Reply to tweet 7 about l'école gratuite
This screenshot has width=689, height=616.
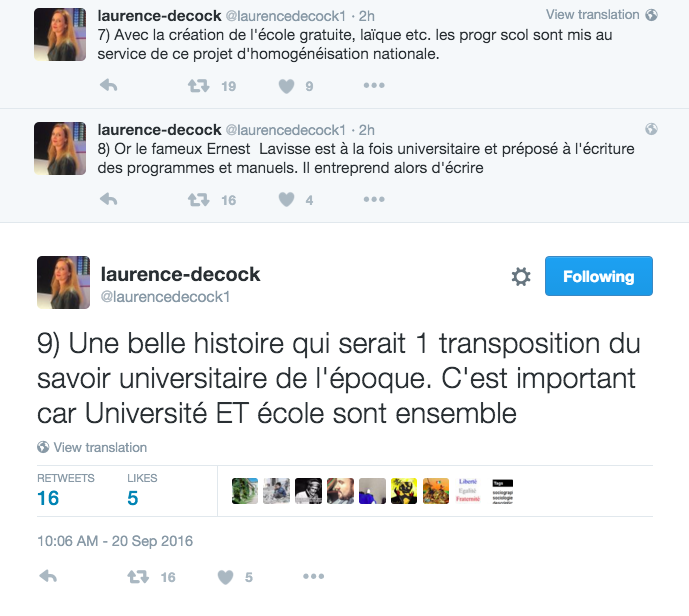109,85
